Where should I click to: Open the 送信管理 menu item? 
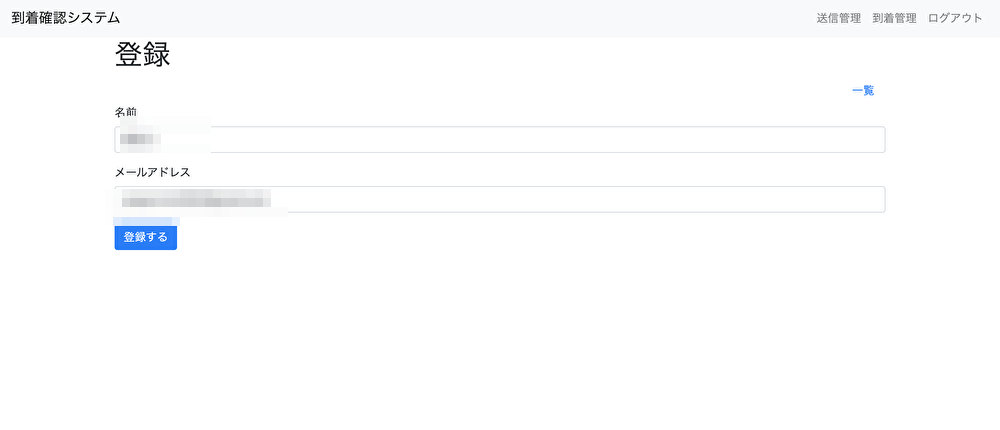[838, 18]
